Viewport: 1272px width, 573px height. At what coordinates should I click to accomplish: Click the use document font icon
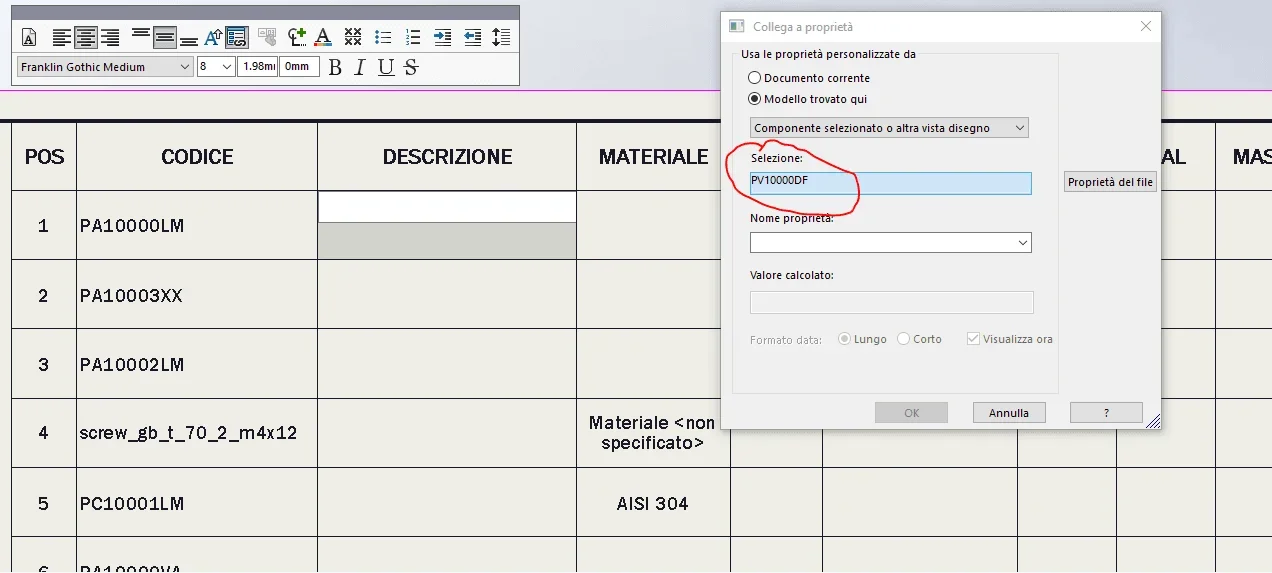coord(29,38)
